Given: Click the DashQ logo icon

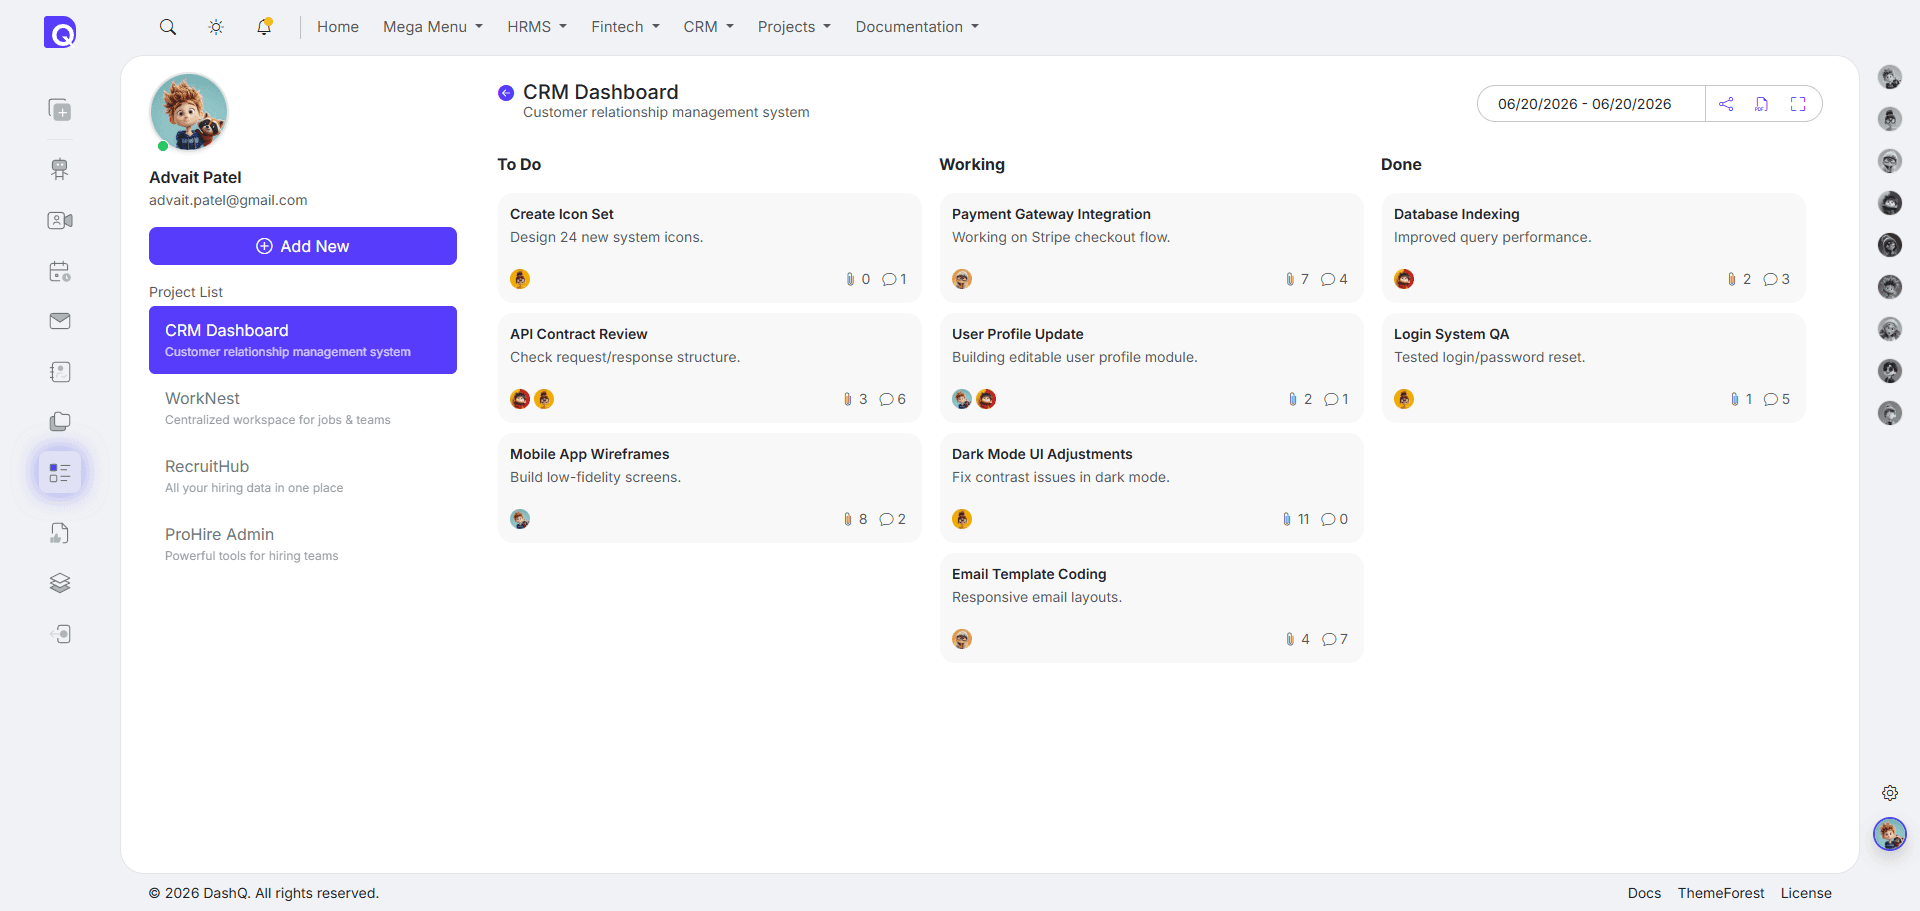Looking at the screenshot, I should pyautogui.click(x=60, y=32).
